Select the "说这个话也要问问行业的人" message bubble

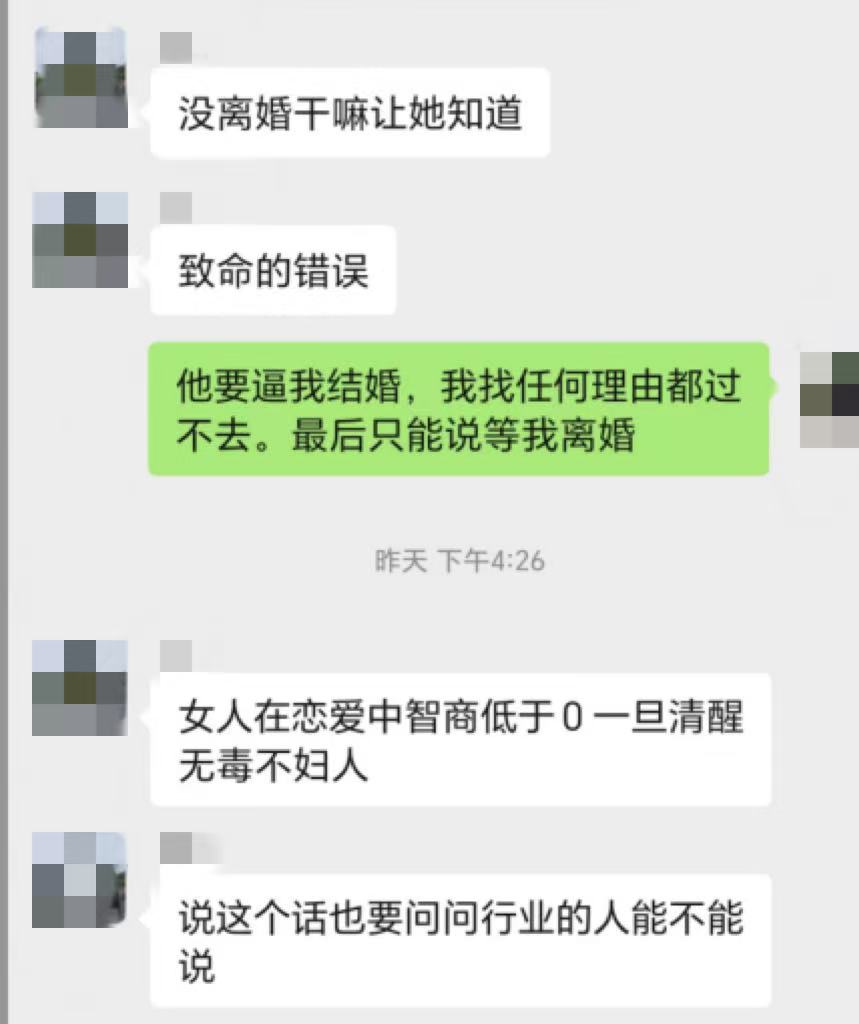(x=461, y=940)
